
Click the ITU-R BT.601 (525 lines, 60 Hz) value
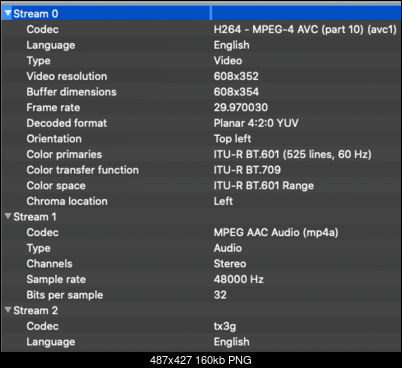click(x=292, y=154)
